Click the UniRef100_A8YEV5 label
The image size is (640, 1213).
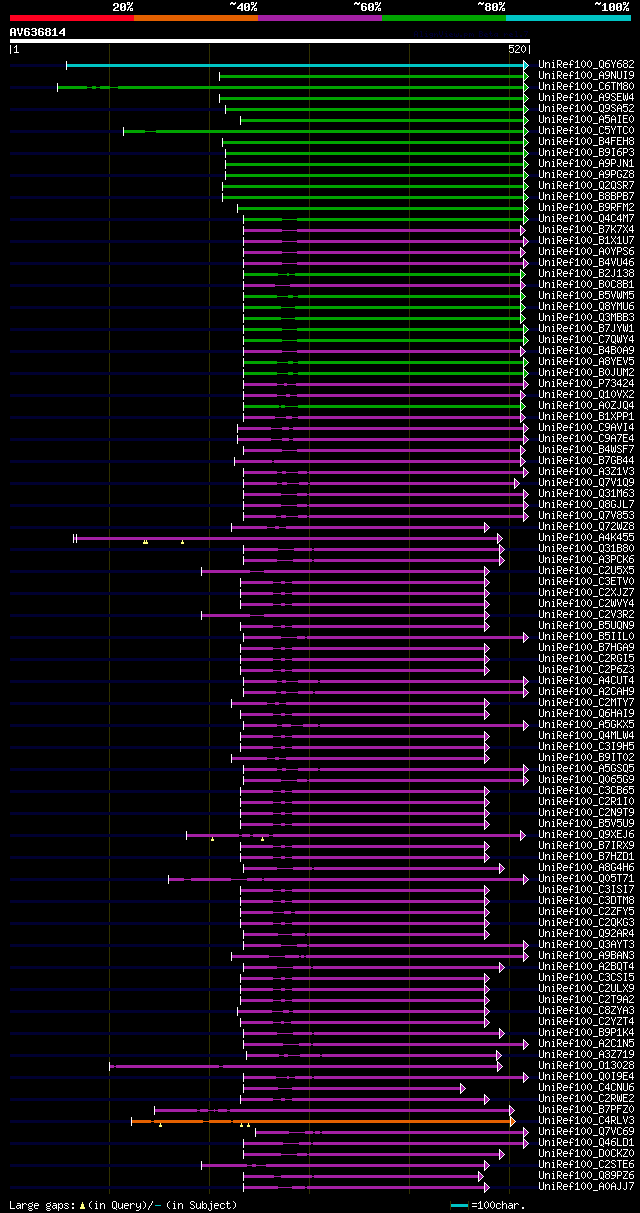(x=586, y=362)
